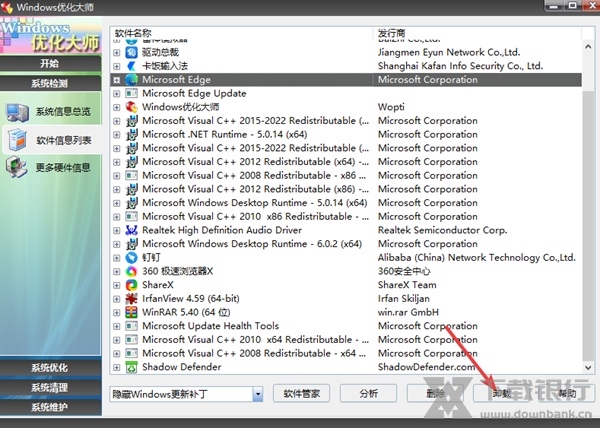600x428 pixels.
Task: Open the 系统清理 section
Action: click(x=50, y=387)
